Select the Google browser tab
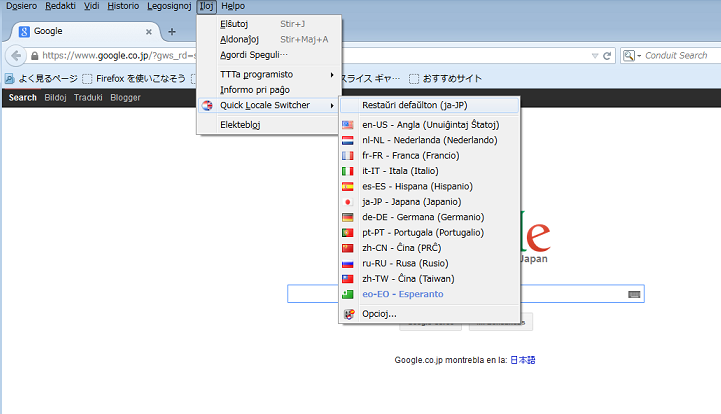721x414 pixels. point(85,31)
